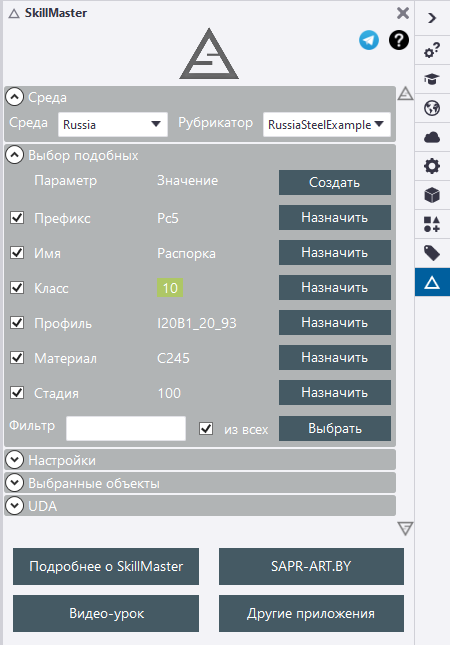Click the Создать button
Viewport: 450px width, 645px height.
335,182
